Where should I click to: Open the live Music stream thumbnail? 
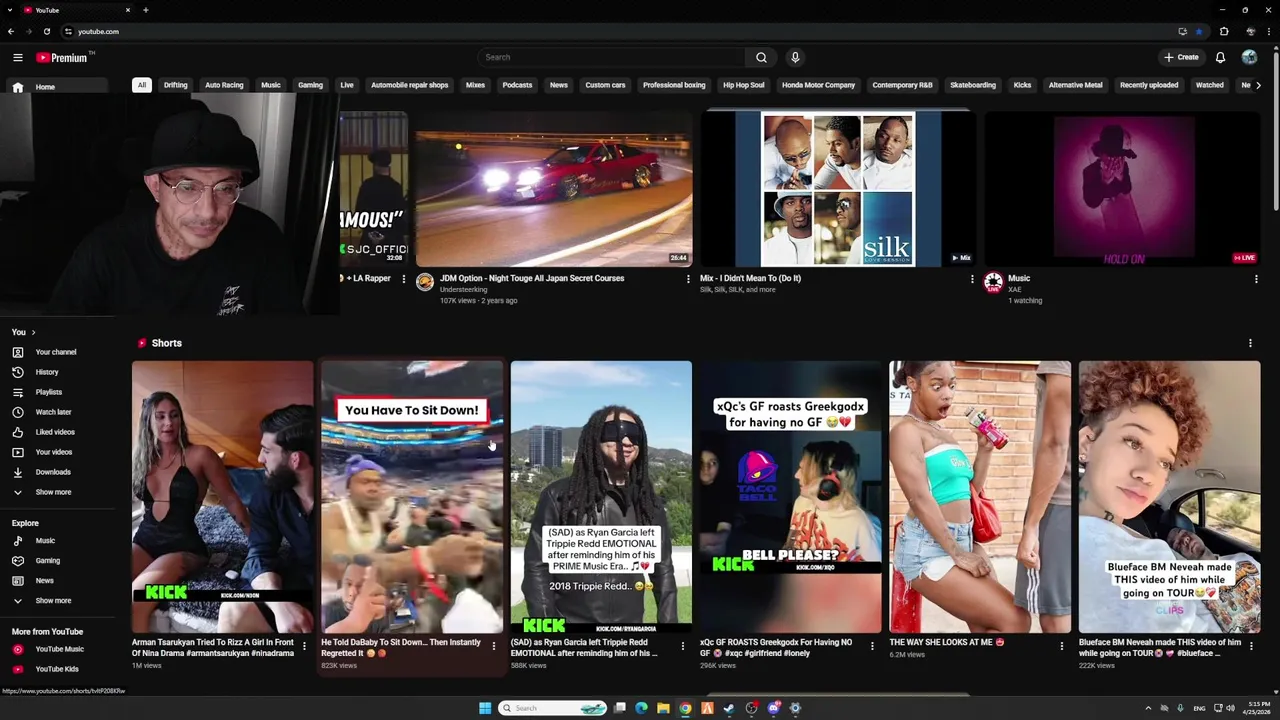tap(1122, 189)
